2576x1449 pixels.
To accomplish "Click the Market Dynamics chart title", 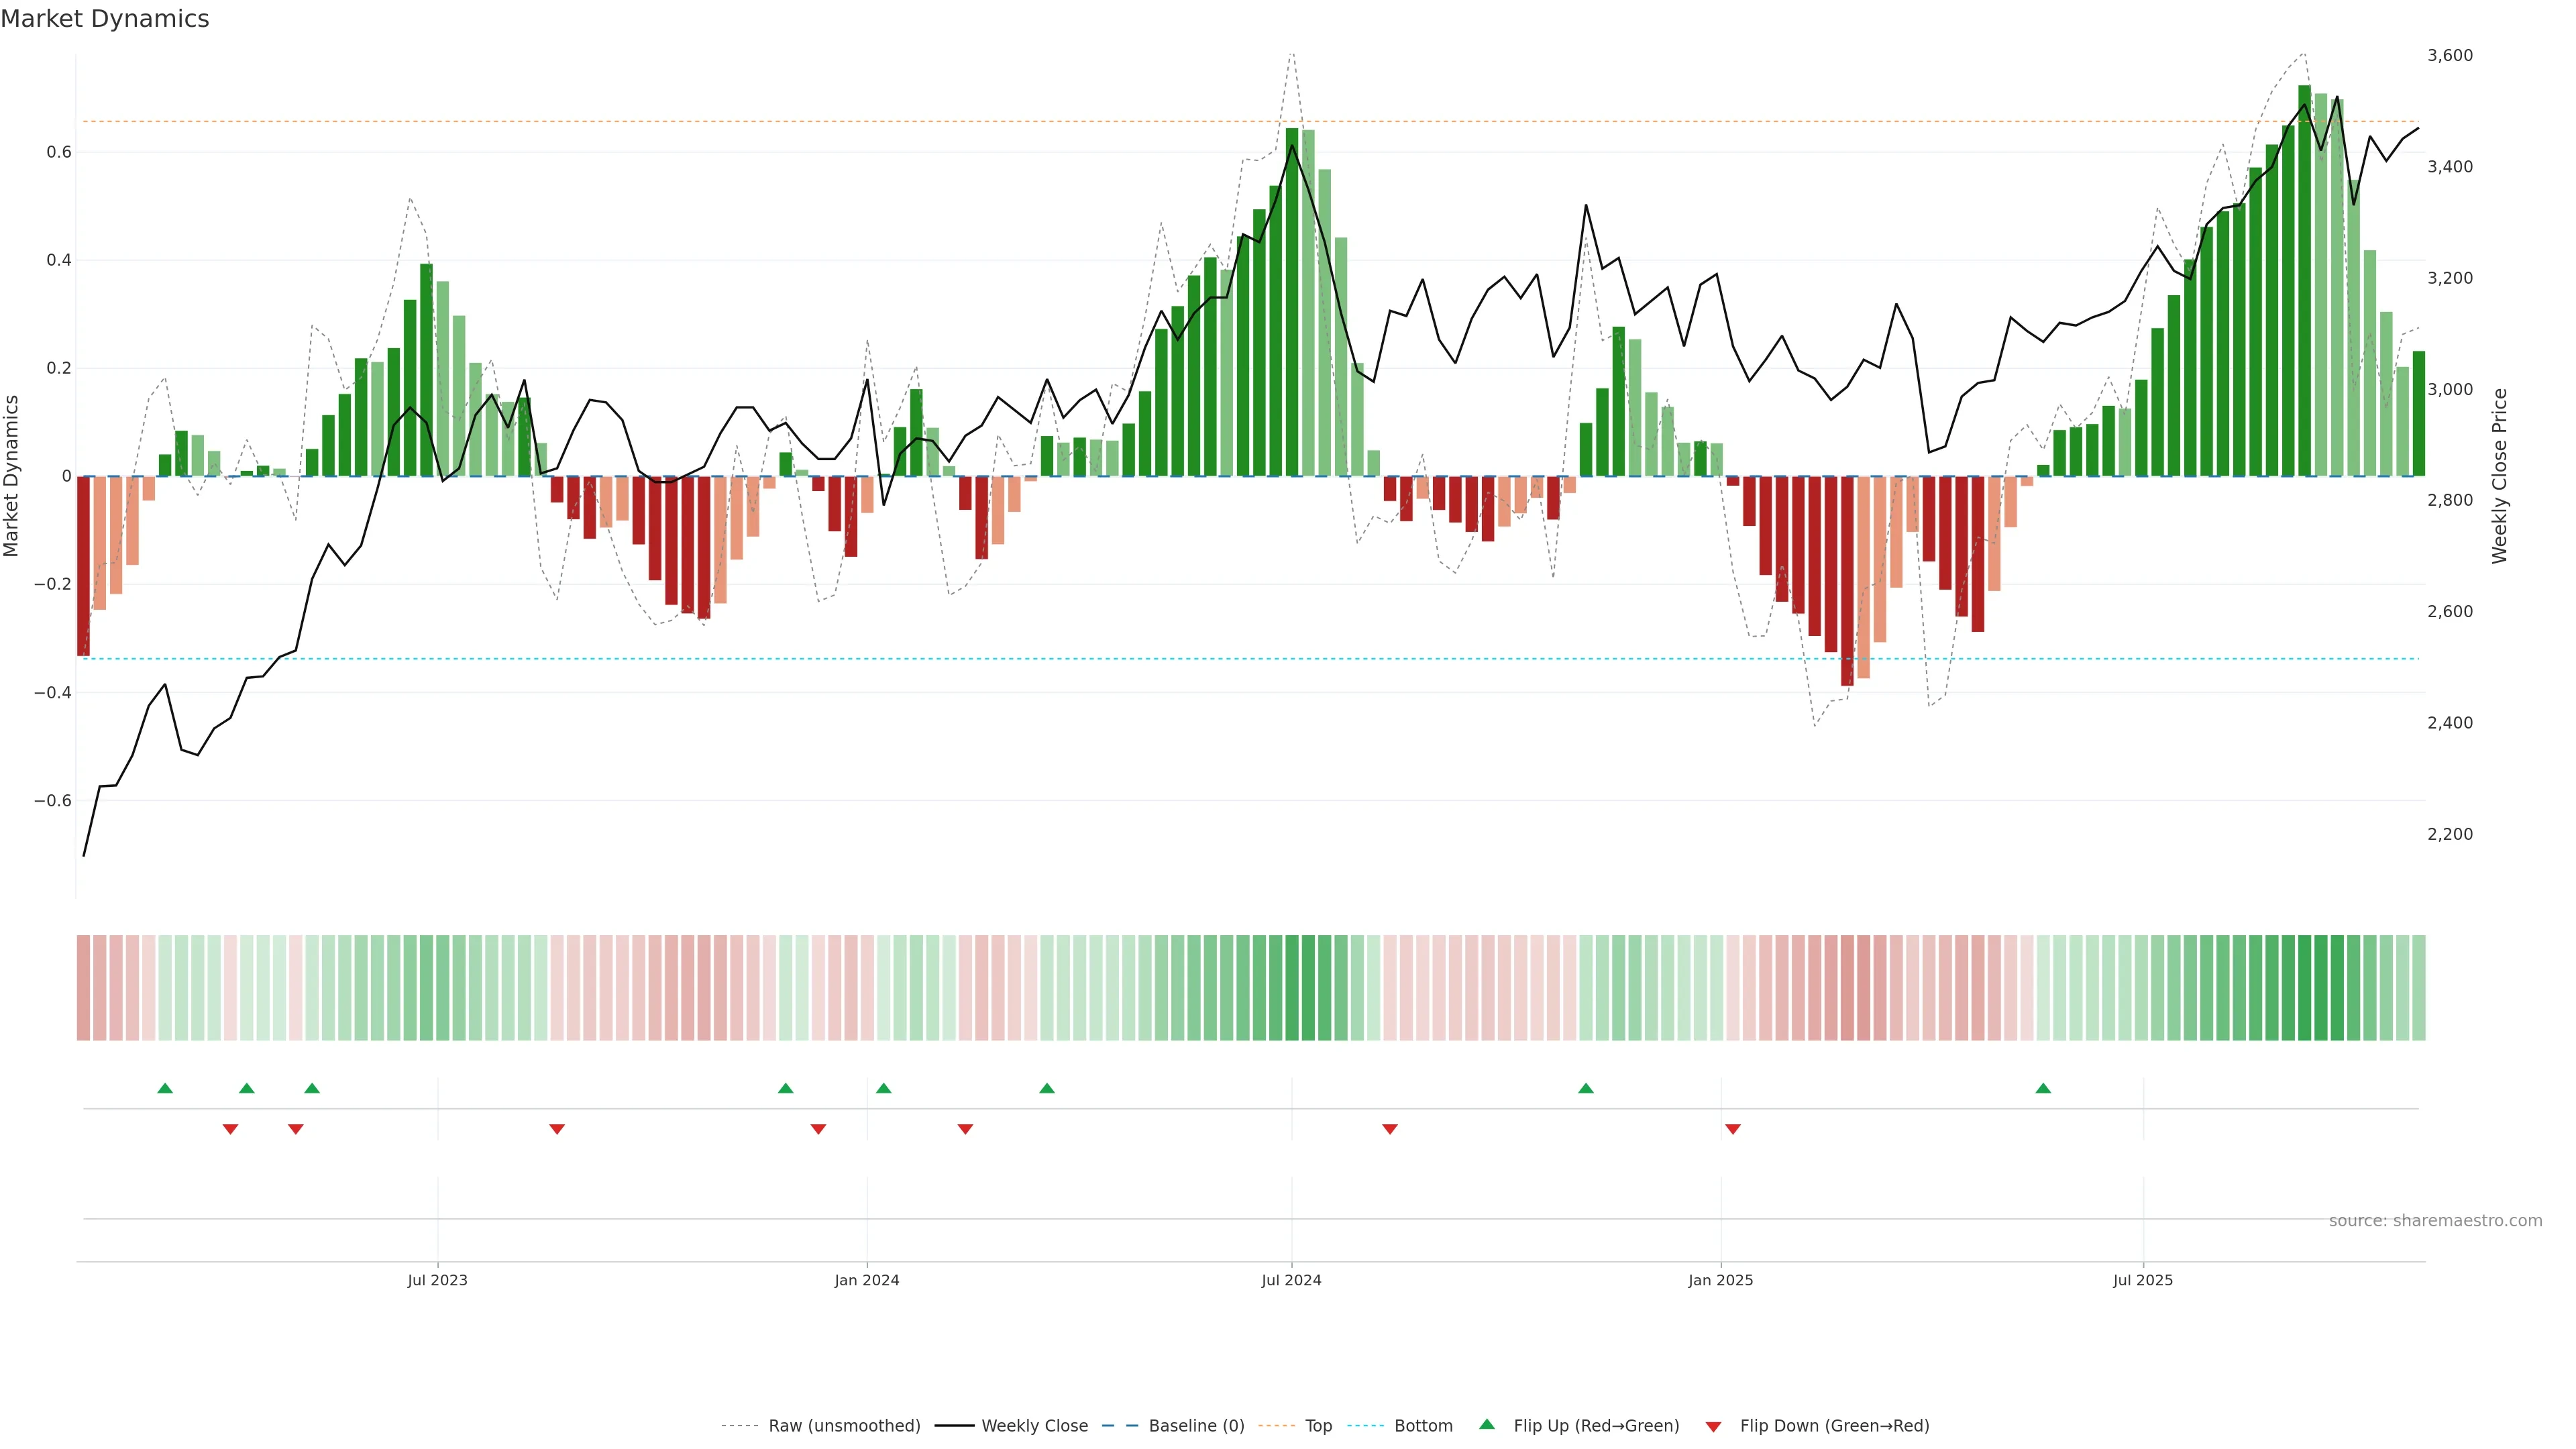I will click(x=105, y=19).
